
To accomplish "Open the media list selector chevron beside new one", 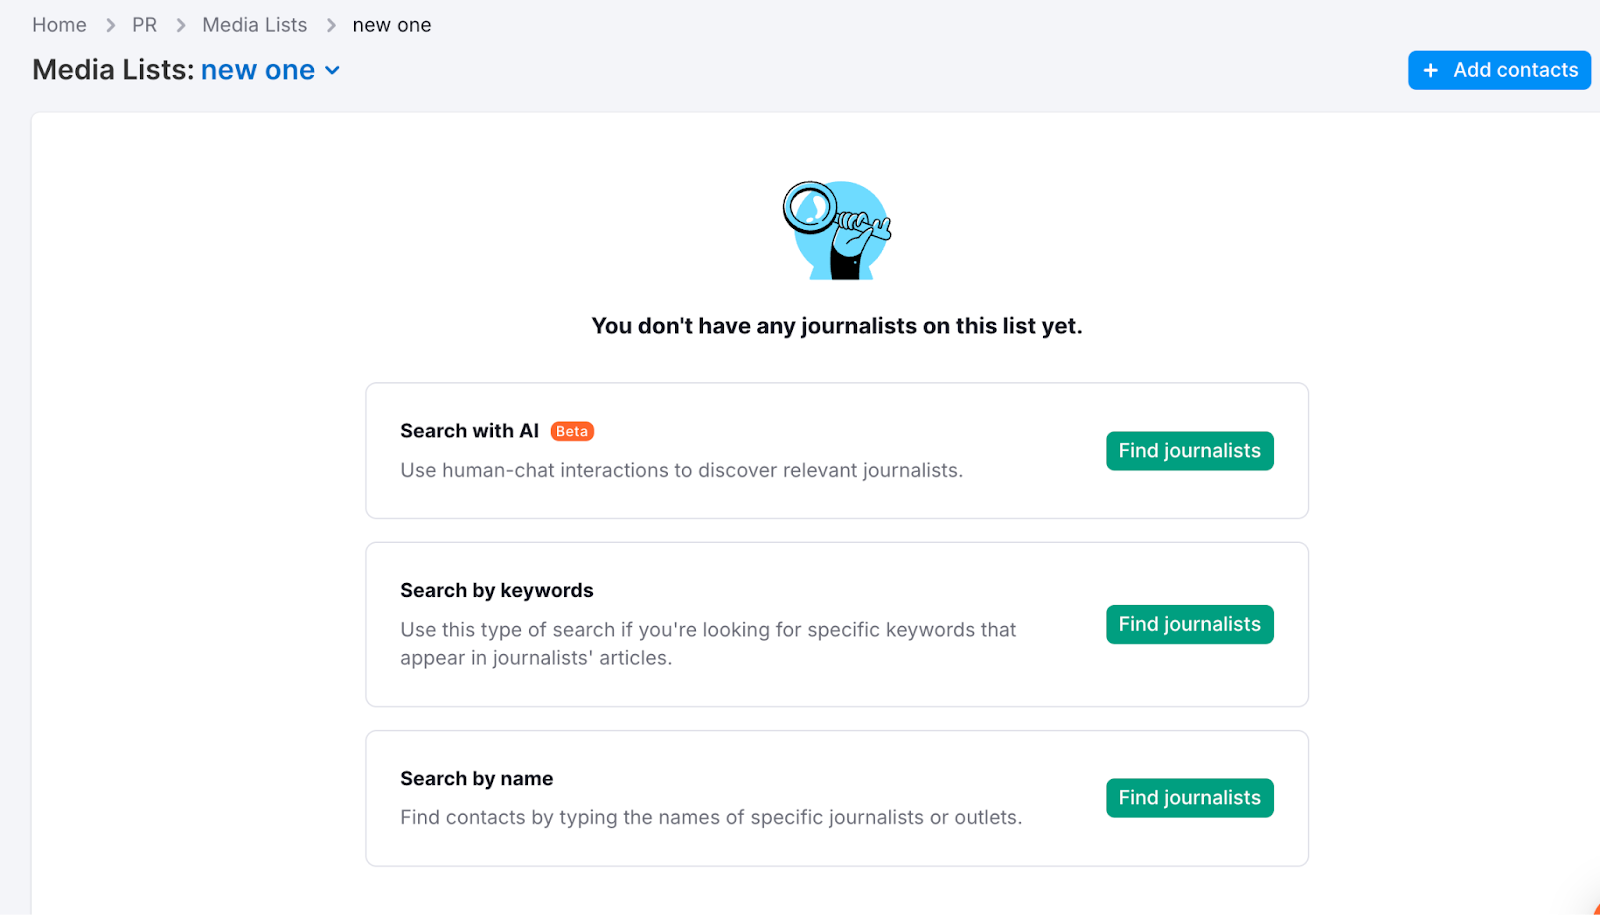I will pos(333,70).
